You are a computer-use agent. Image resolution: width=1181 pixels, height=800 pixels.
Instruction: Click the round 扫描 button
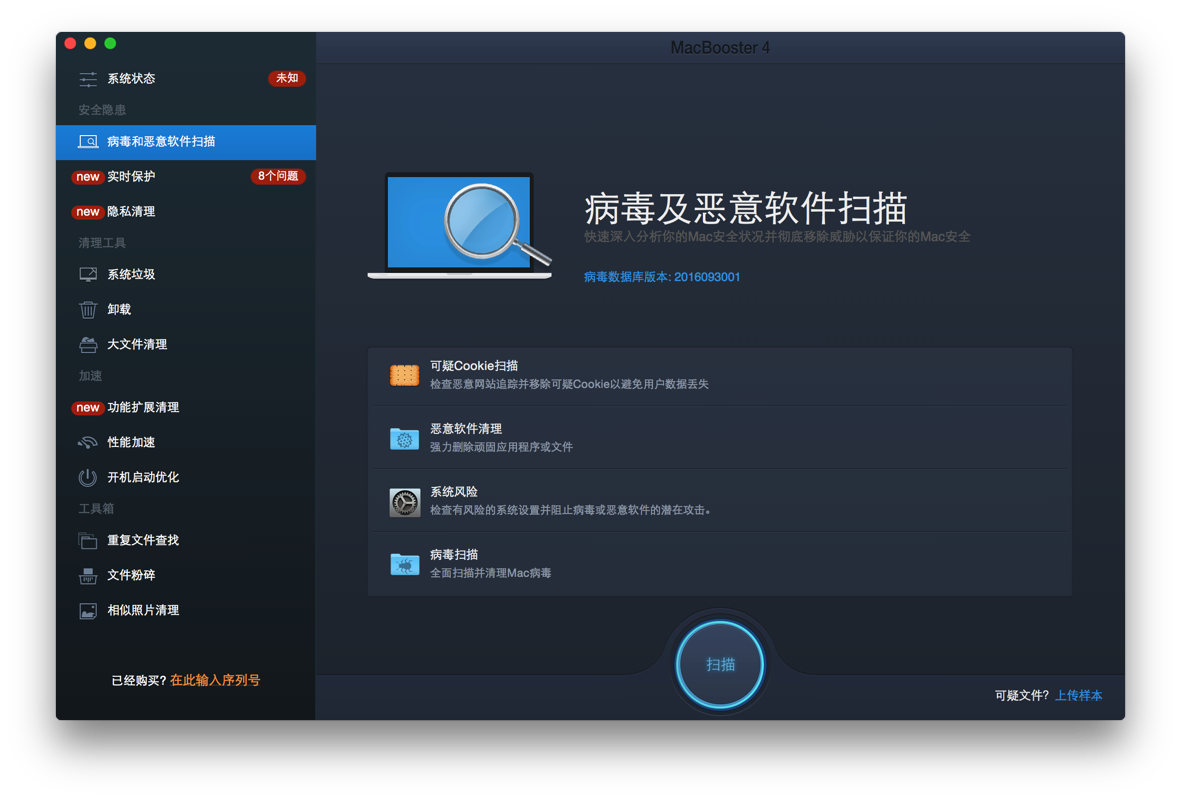(720, 664)
